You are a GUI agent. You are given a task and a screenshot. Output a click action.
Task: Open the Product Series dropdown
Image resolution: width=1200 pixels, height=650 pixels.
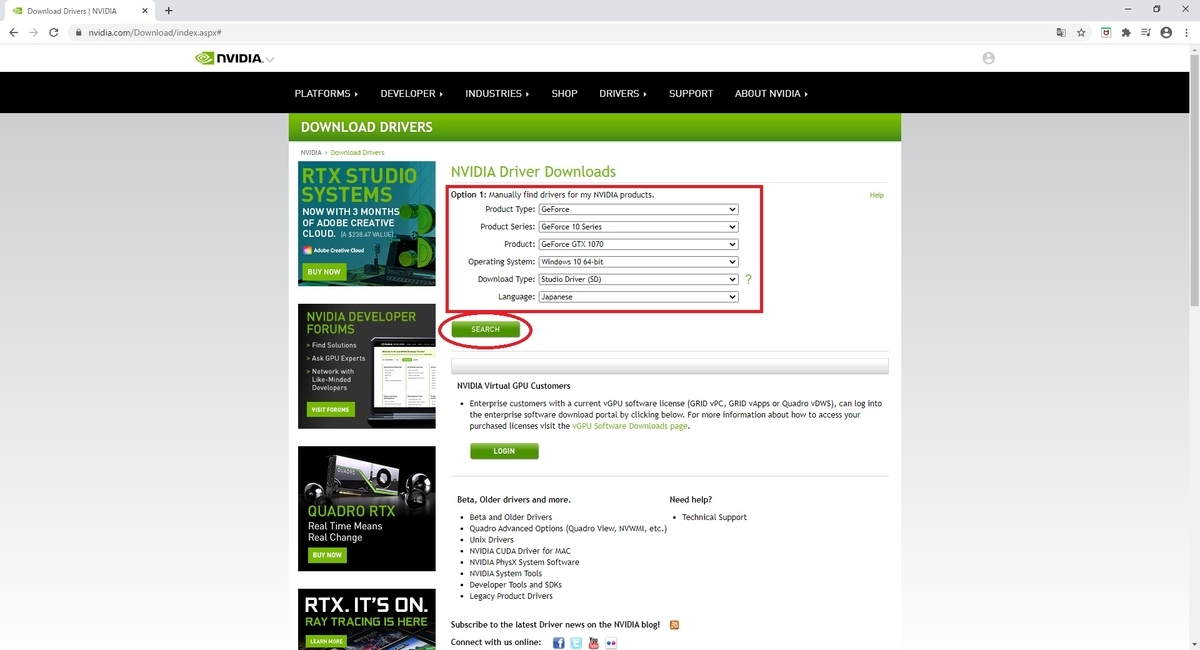(638, 227)
